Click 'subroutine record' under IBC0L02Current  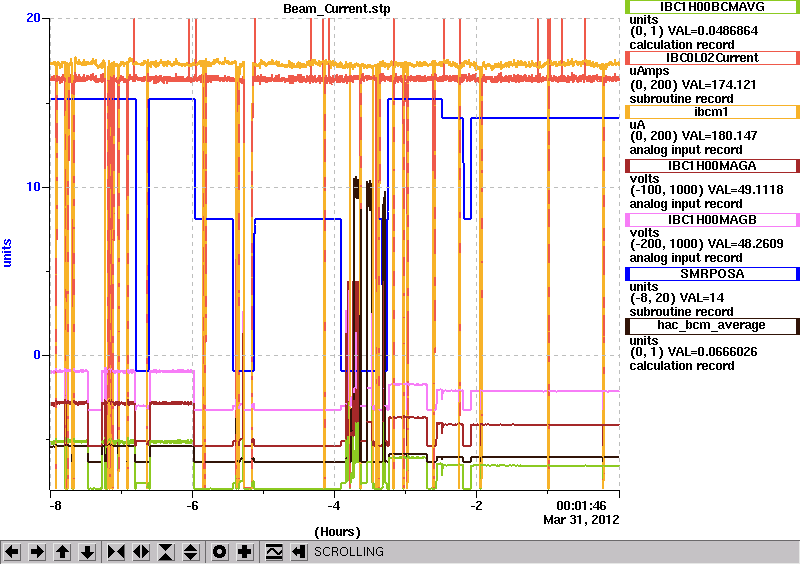[x=681, y=99]
